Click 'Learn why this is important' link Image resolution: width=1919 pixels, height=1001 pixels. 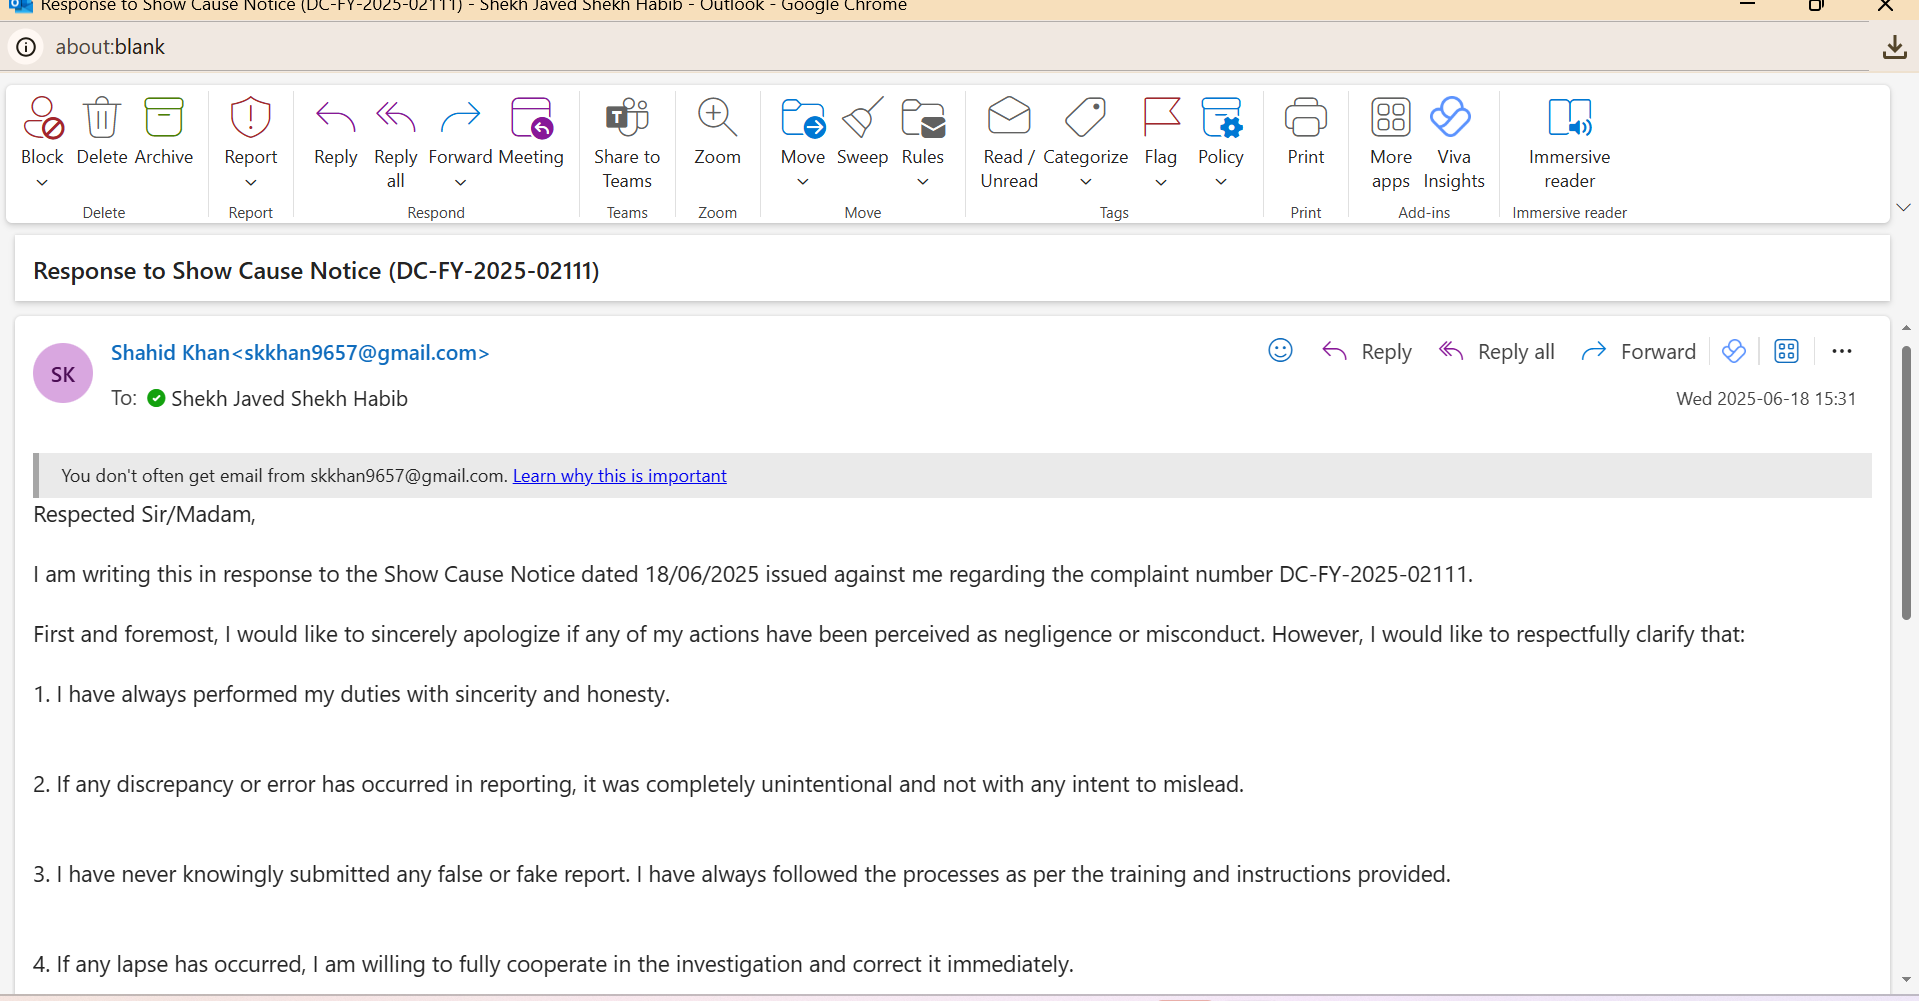(x=619, y=476)
